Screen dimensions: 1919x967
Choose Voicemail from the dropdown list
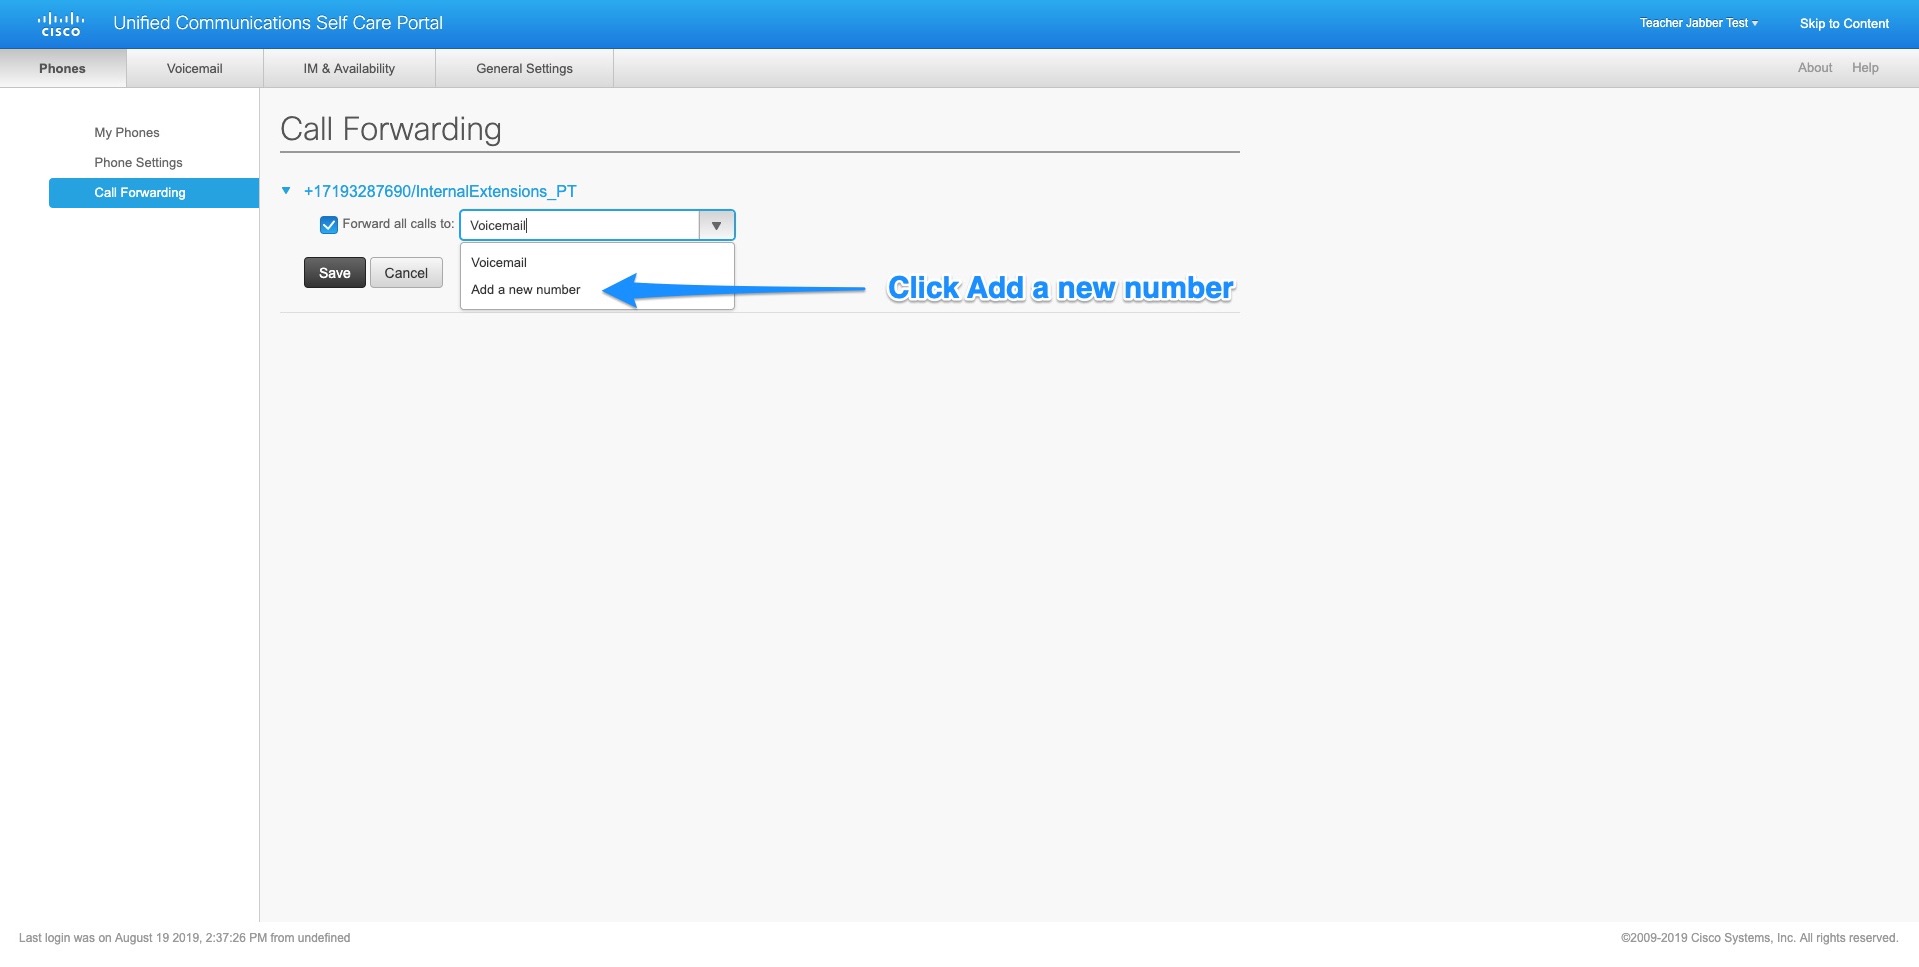tap(597, 262)
